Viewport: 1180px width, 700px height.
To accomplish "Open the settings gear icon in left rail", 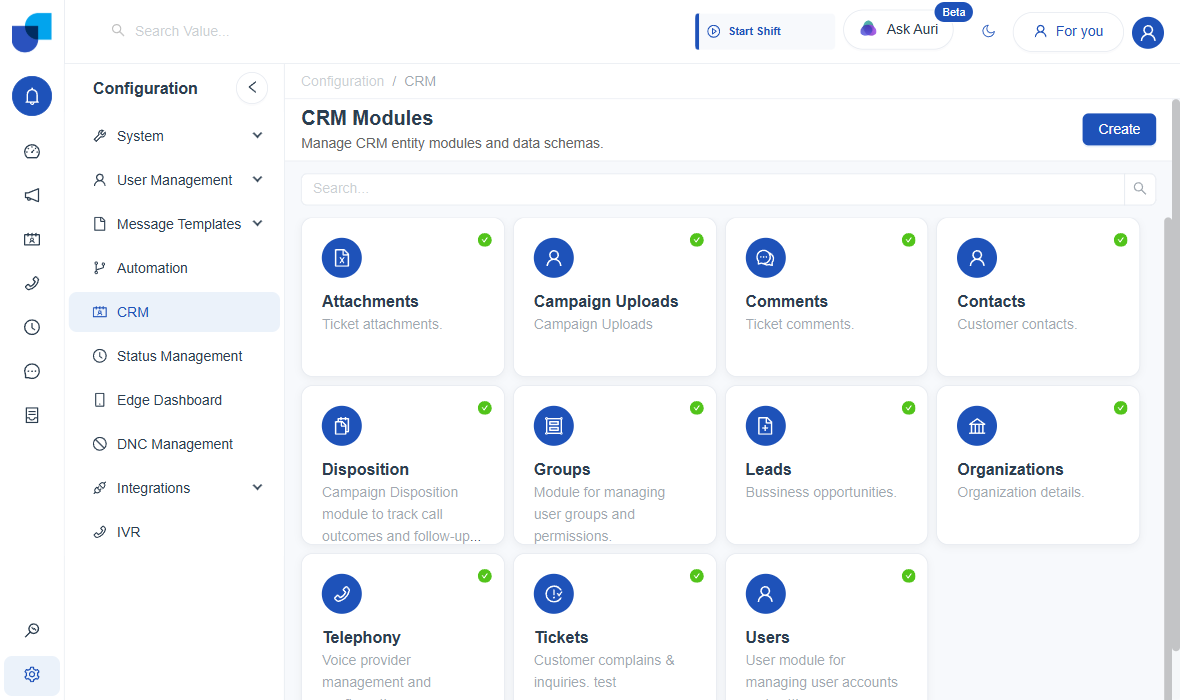I will click(32, 674).
